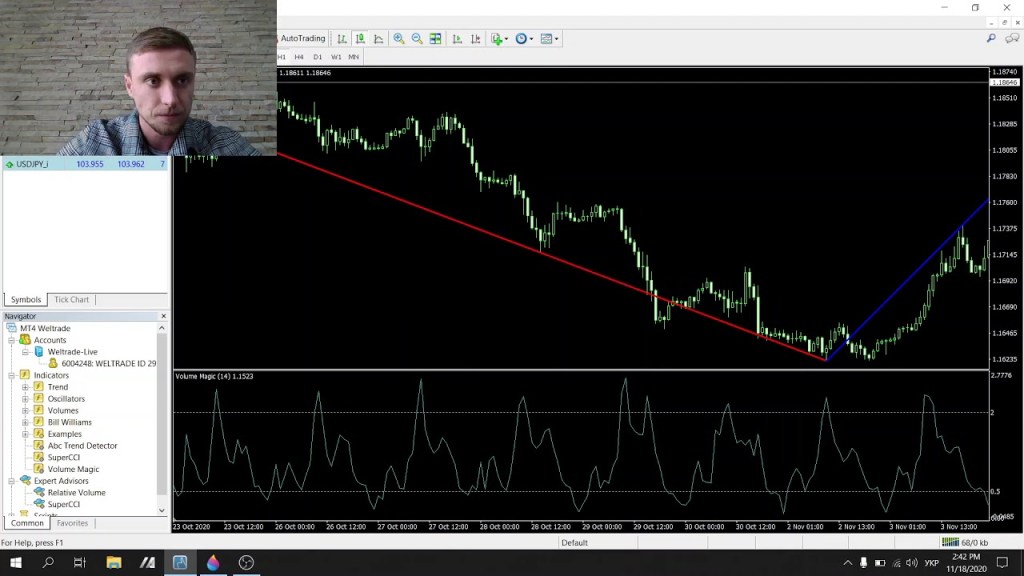
Task: Switch to bar chart view
Action: click(343, 38)
